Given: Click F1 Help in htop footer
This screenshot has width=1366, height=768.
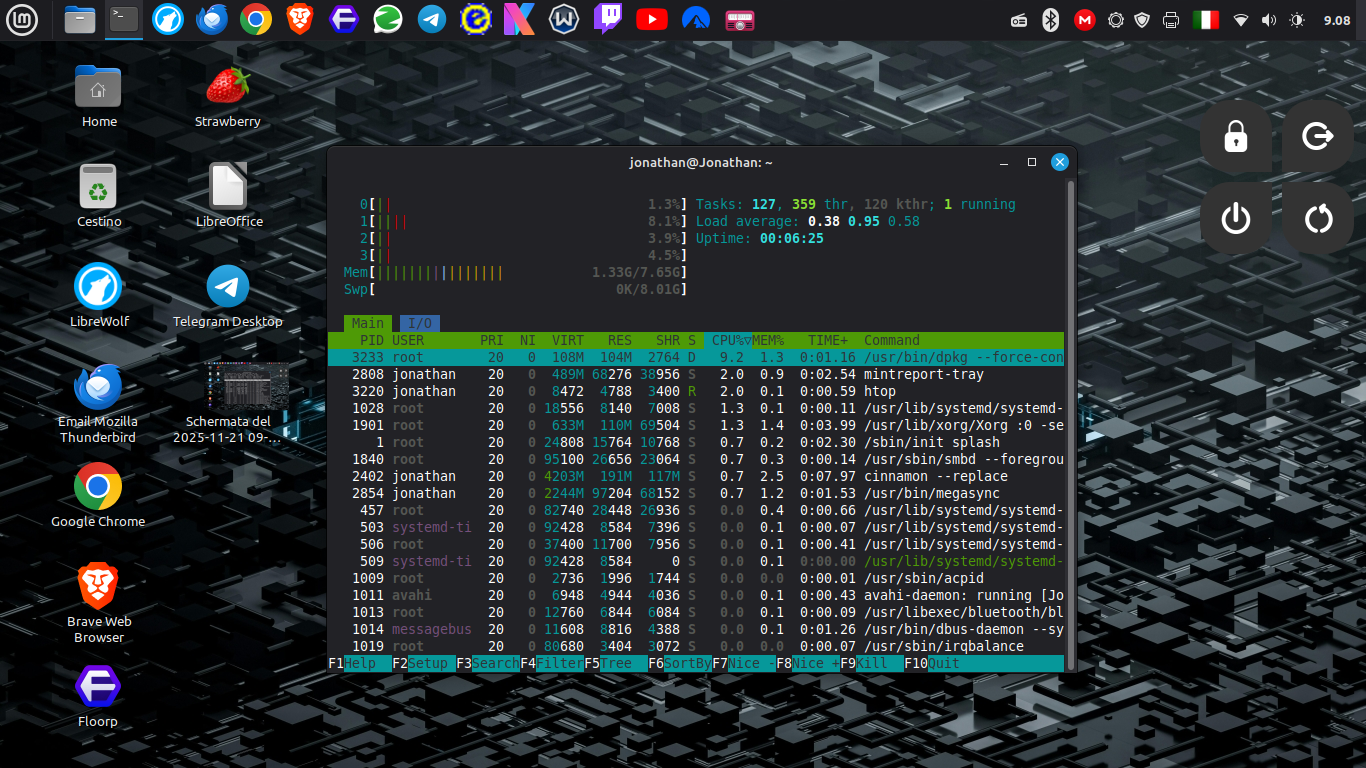Looking at the screenshot, I should [x=352, y=663].
